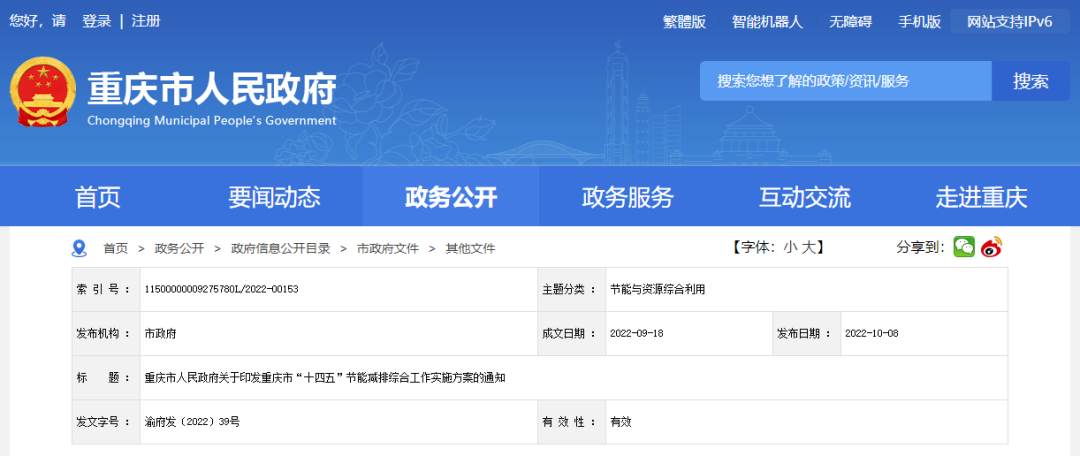Open the 智能机器人 assistant link
The image size is (1080, 456).
coord(767,22)
